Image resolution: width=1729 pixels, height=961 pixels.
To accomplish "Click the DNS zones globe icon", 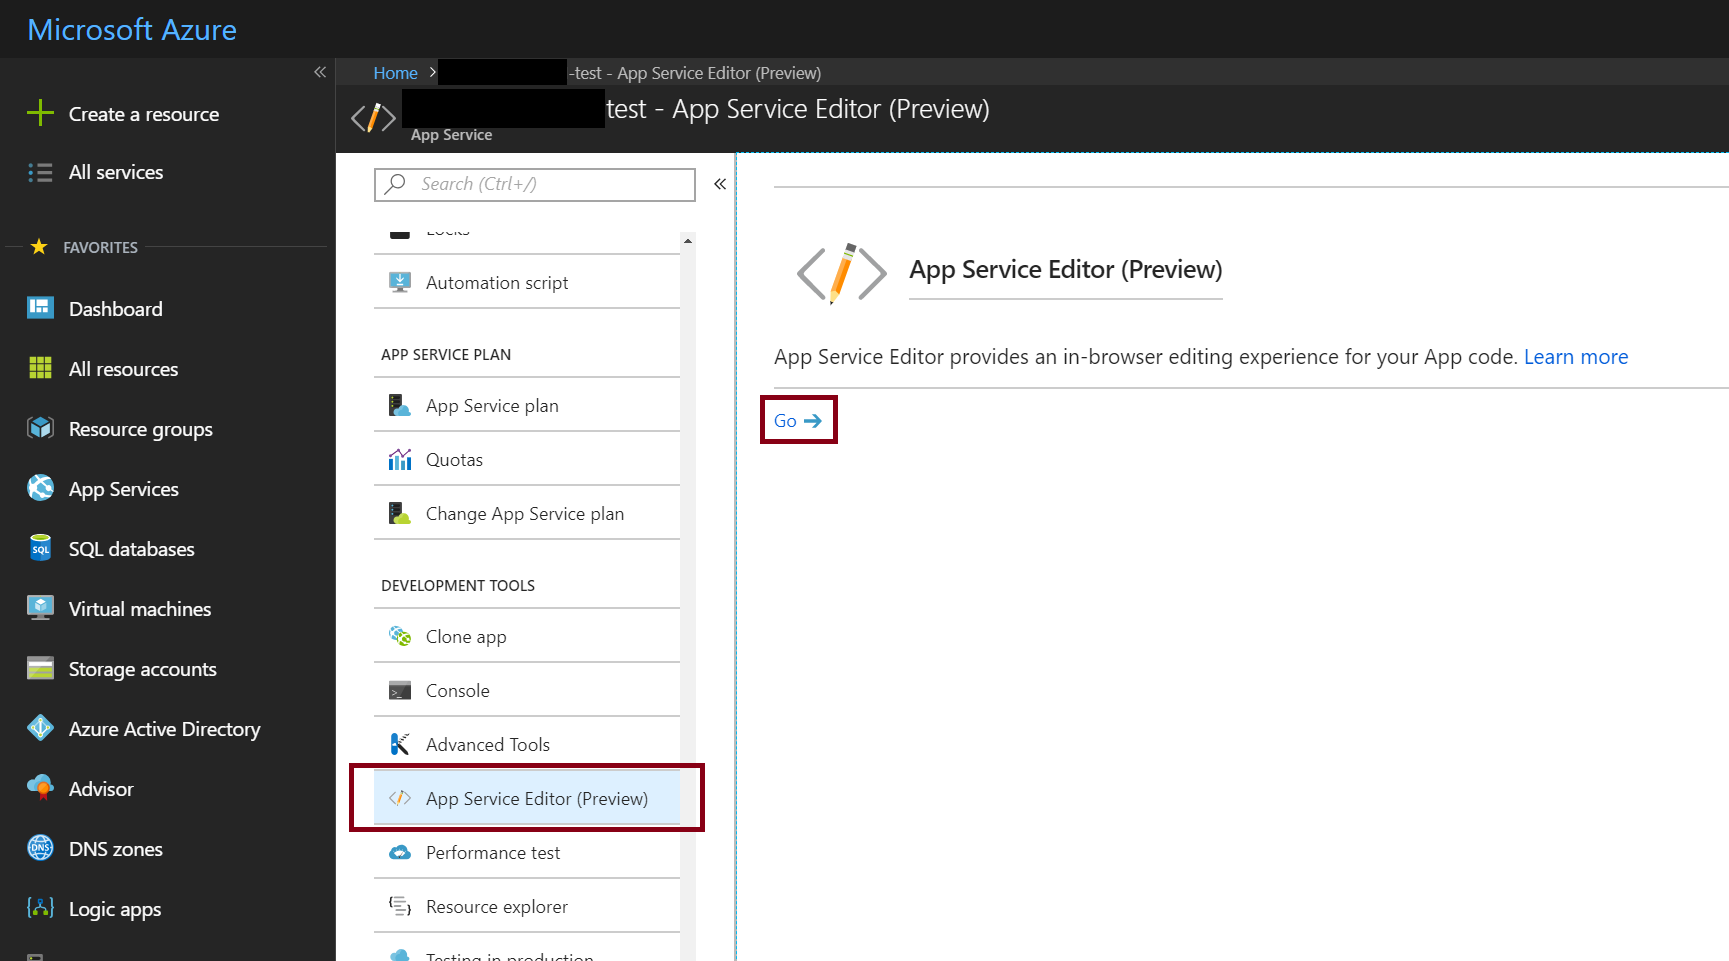I will click(x=40, y=848).
